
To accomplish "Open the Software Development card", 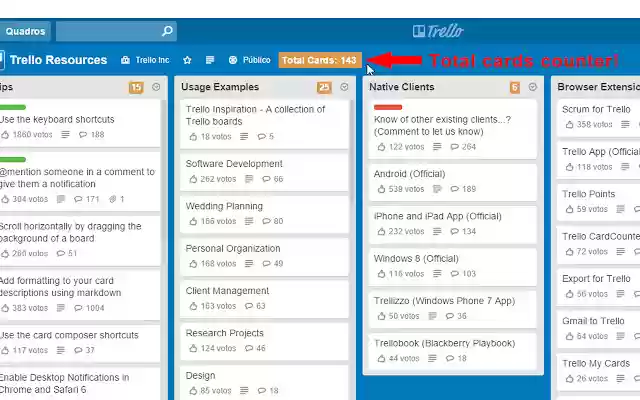I will click(264, 171).
